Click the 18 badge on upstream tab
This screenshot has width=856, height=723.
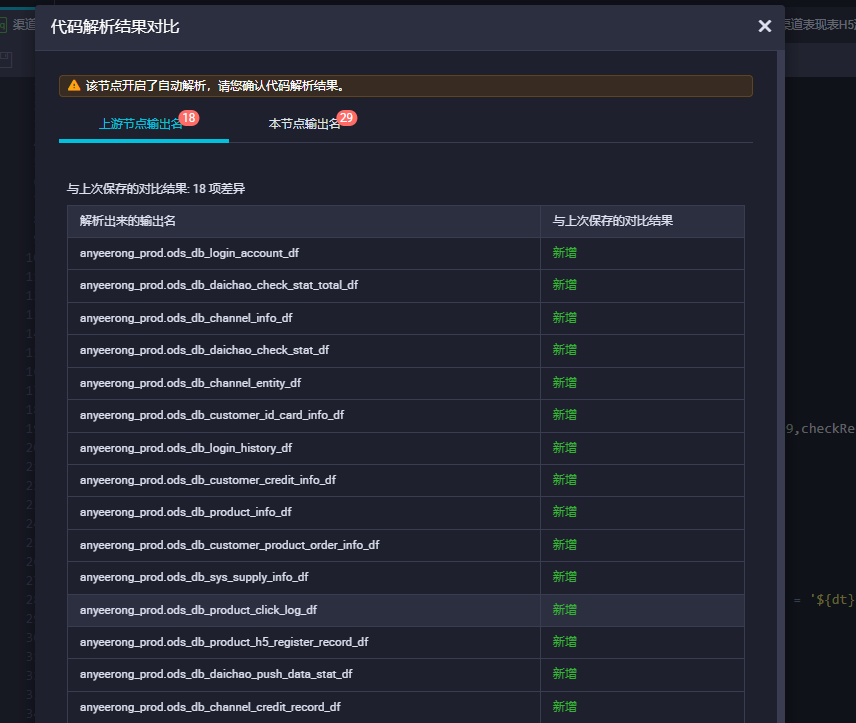pyautogui.click(x=189, y=118)
